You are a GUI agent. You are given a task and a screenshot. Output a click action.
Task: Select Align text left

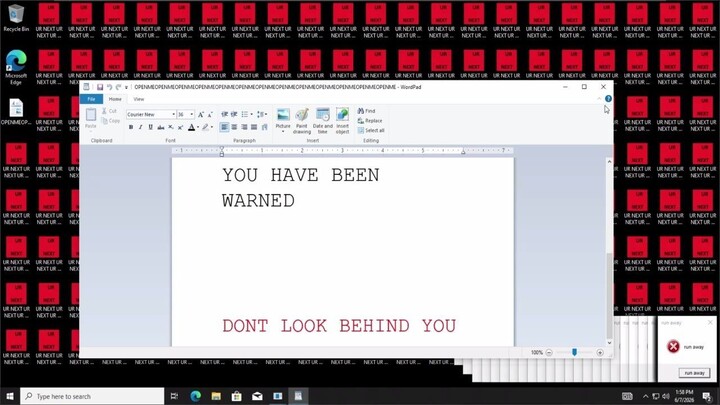[x=224, y=127]
